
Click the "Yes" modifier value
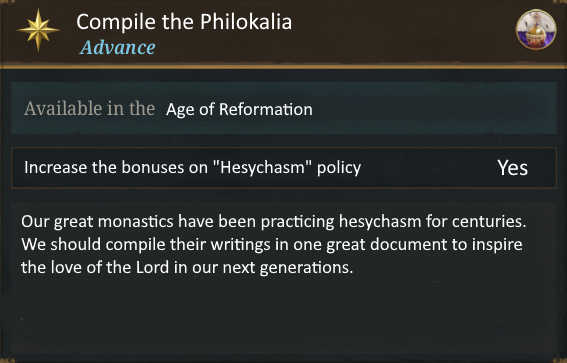[512, 168]
